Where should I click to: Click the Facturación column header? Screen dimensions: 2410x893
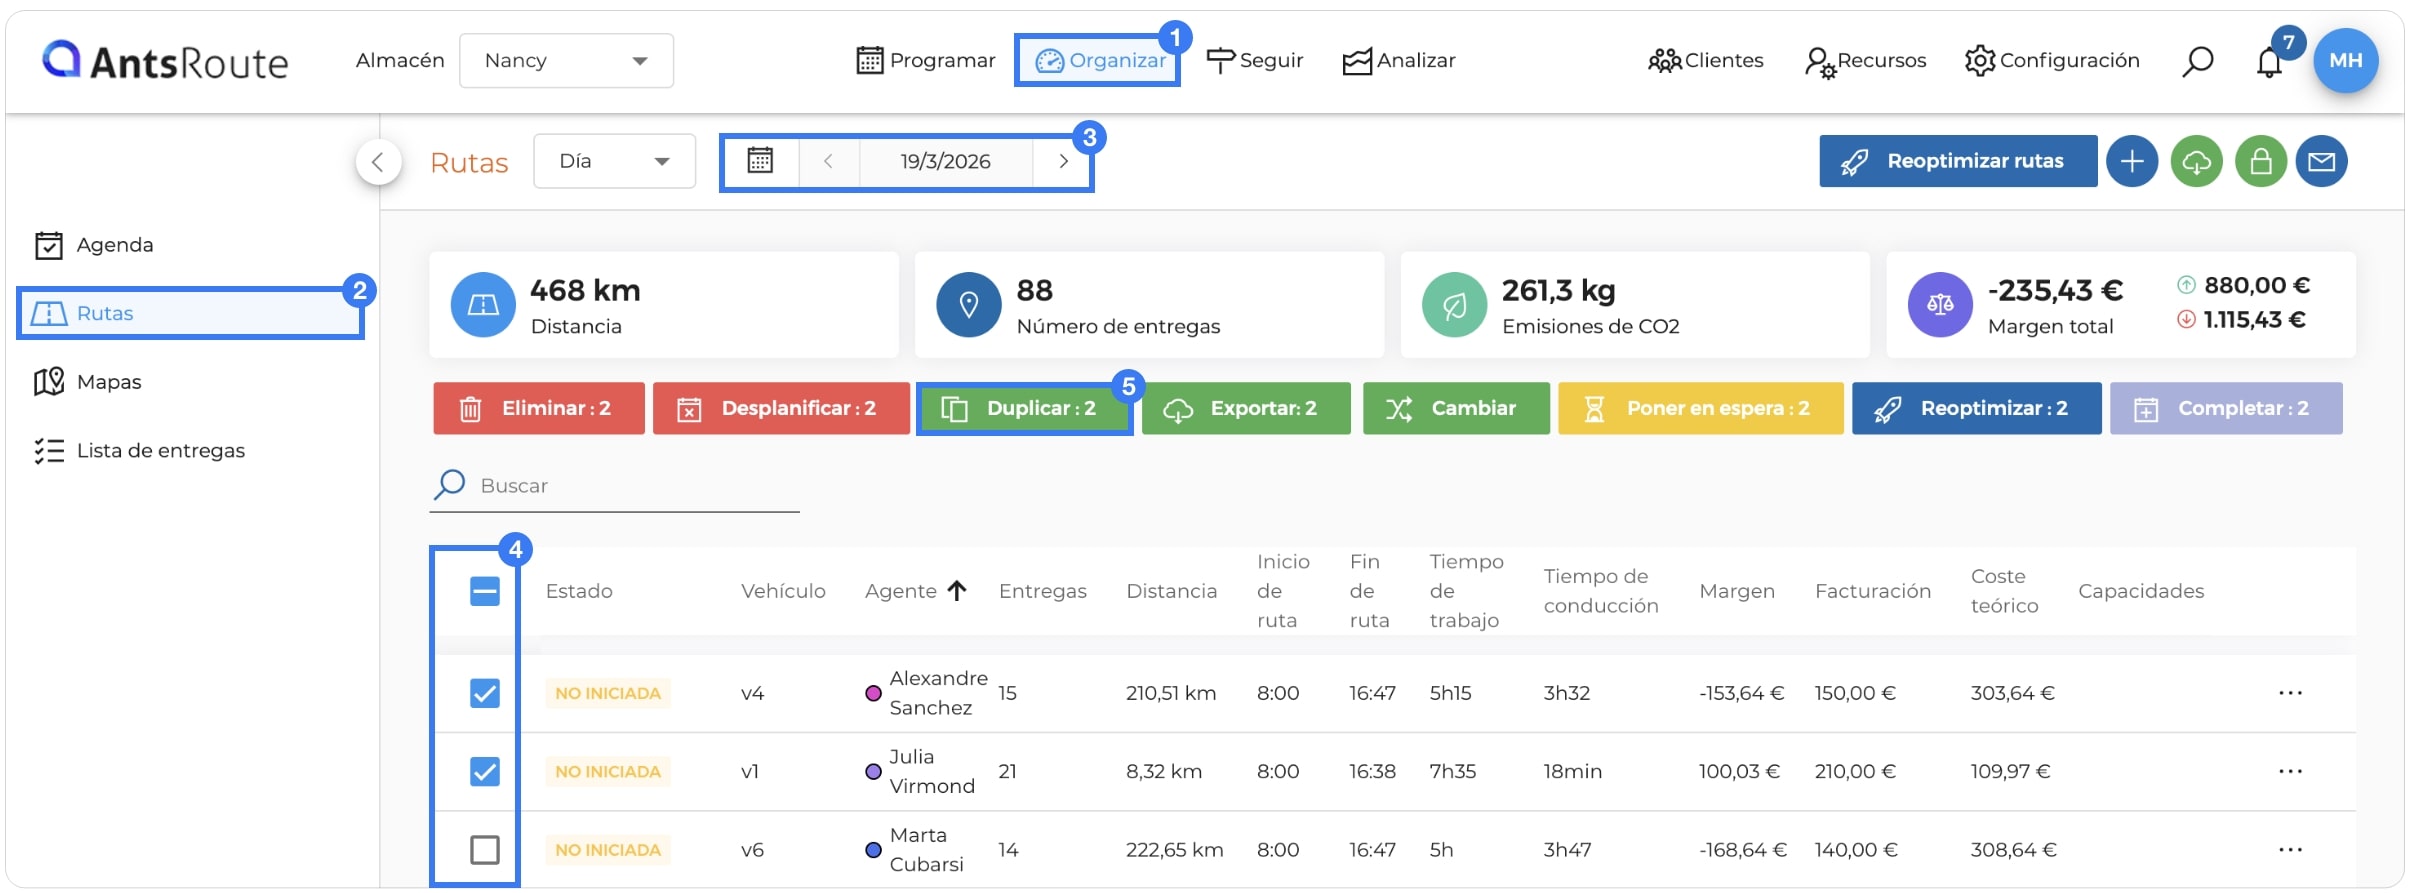1873,591
